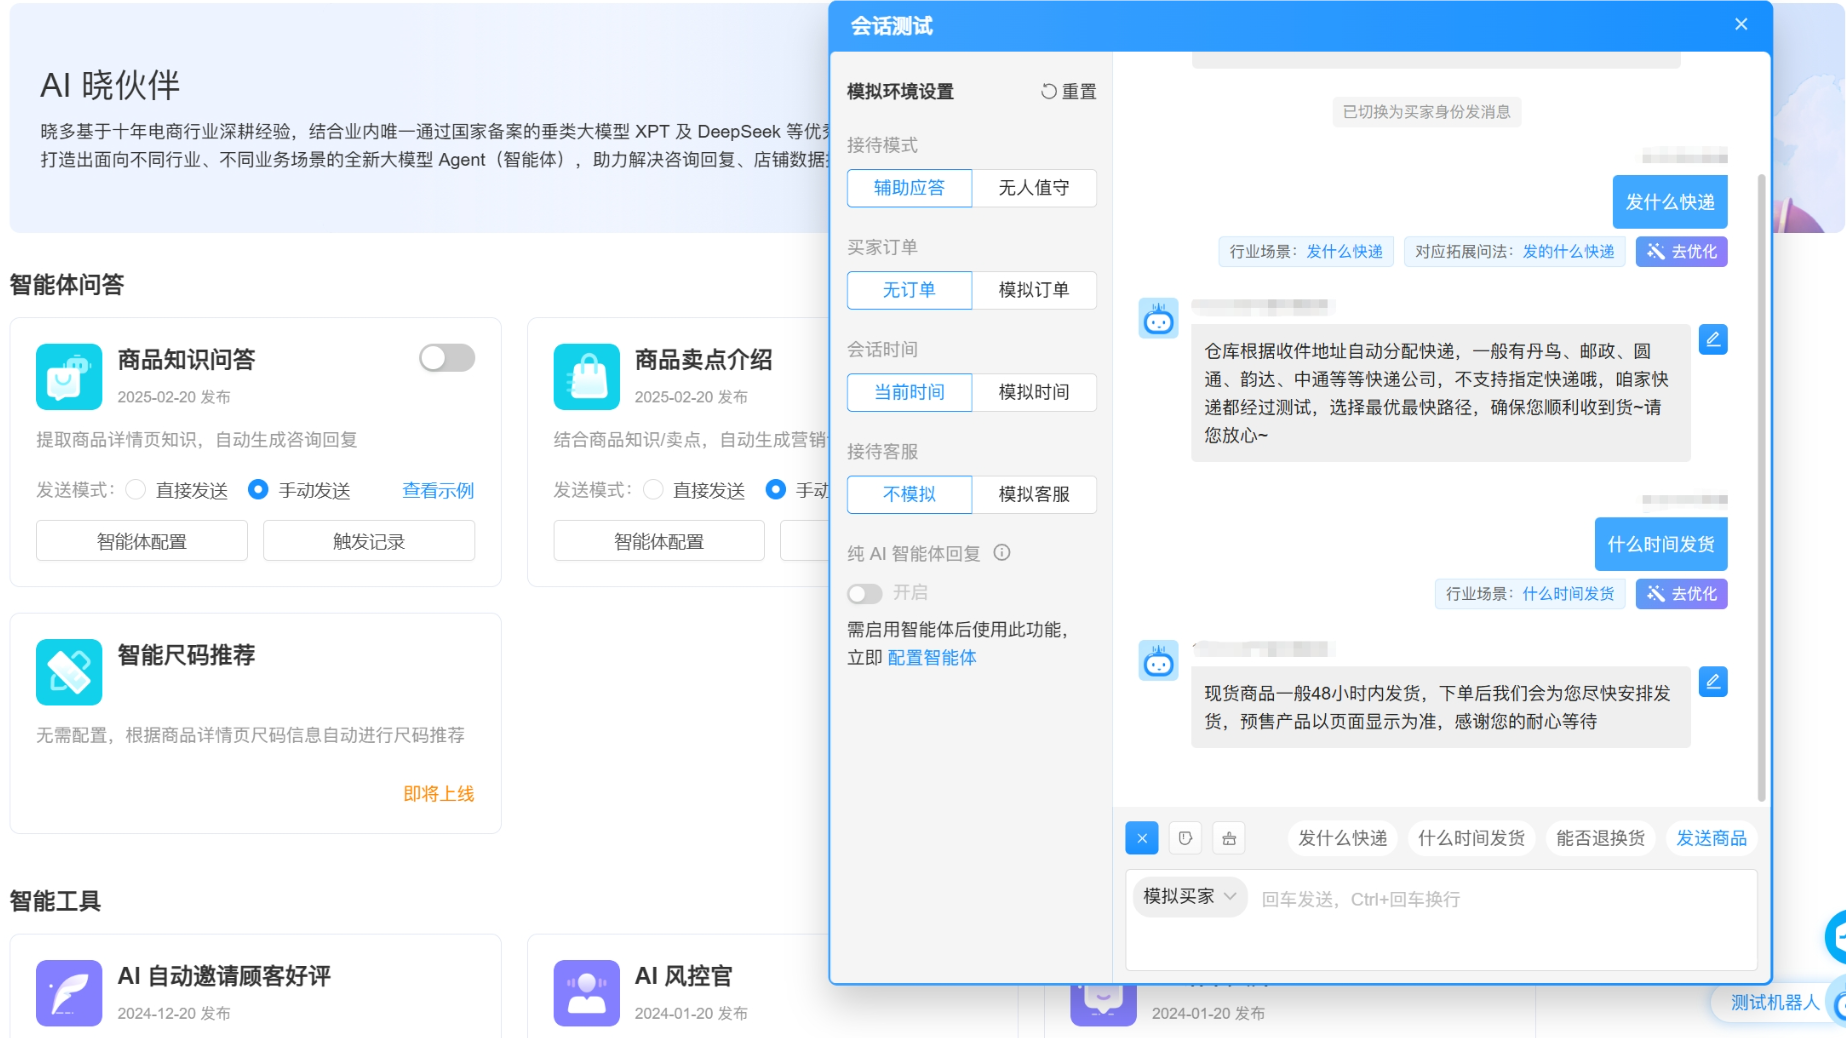Choose 模拟订单 buyer order option

pyautogui.click(x=1033, y=290)
